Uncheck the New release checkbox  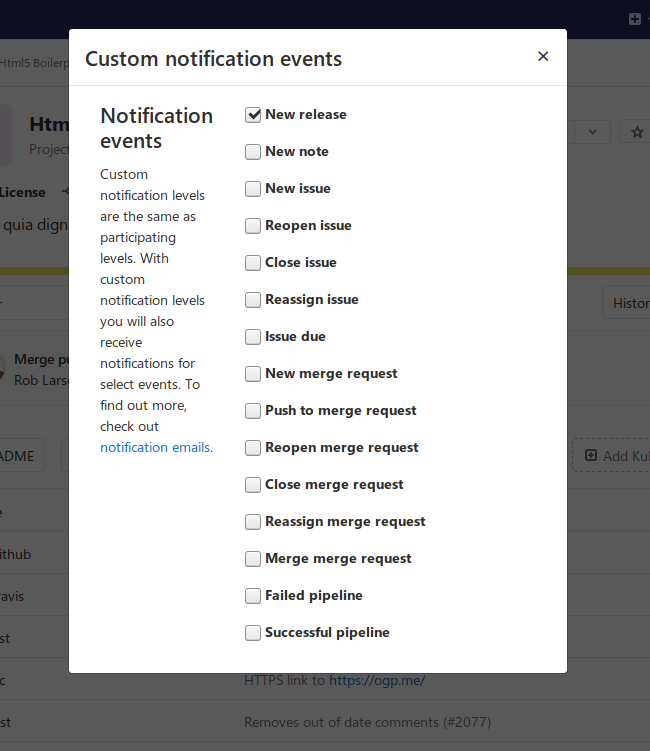tap(253, 115)
